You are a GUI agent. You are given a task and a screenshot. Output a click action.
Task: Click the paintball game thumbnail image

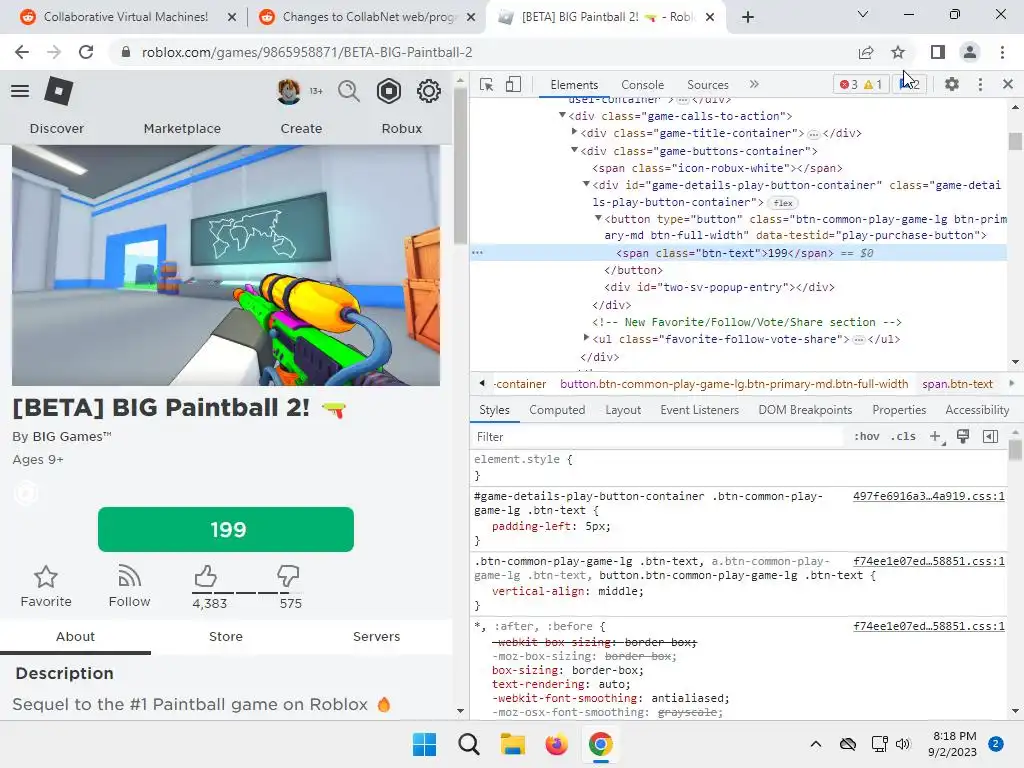[226, 265]
